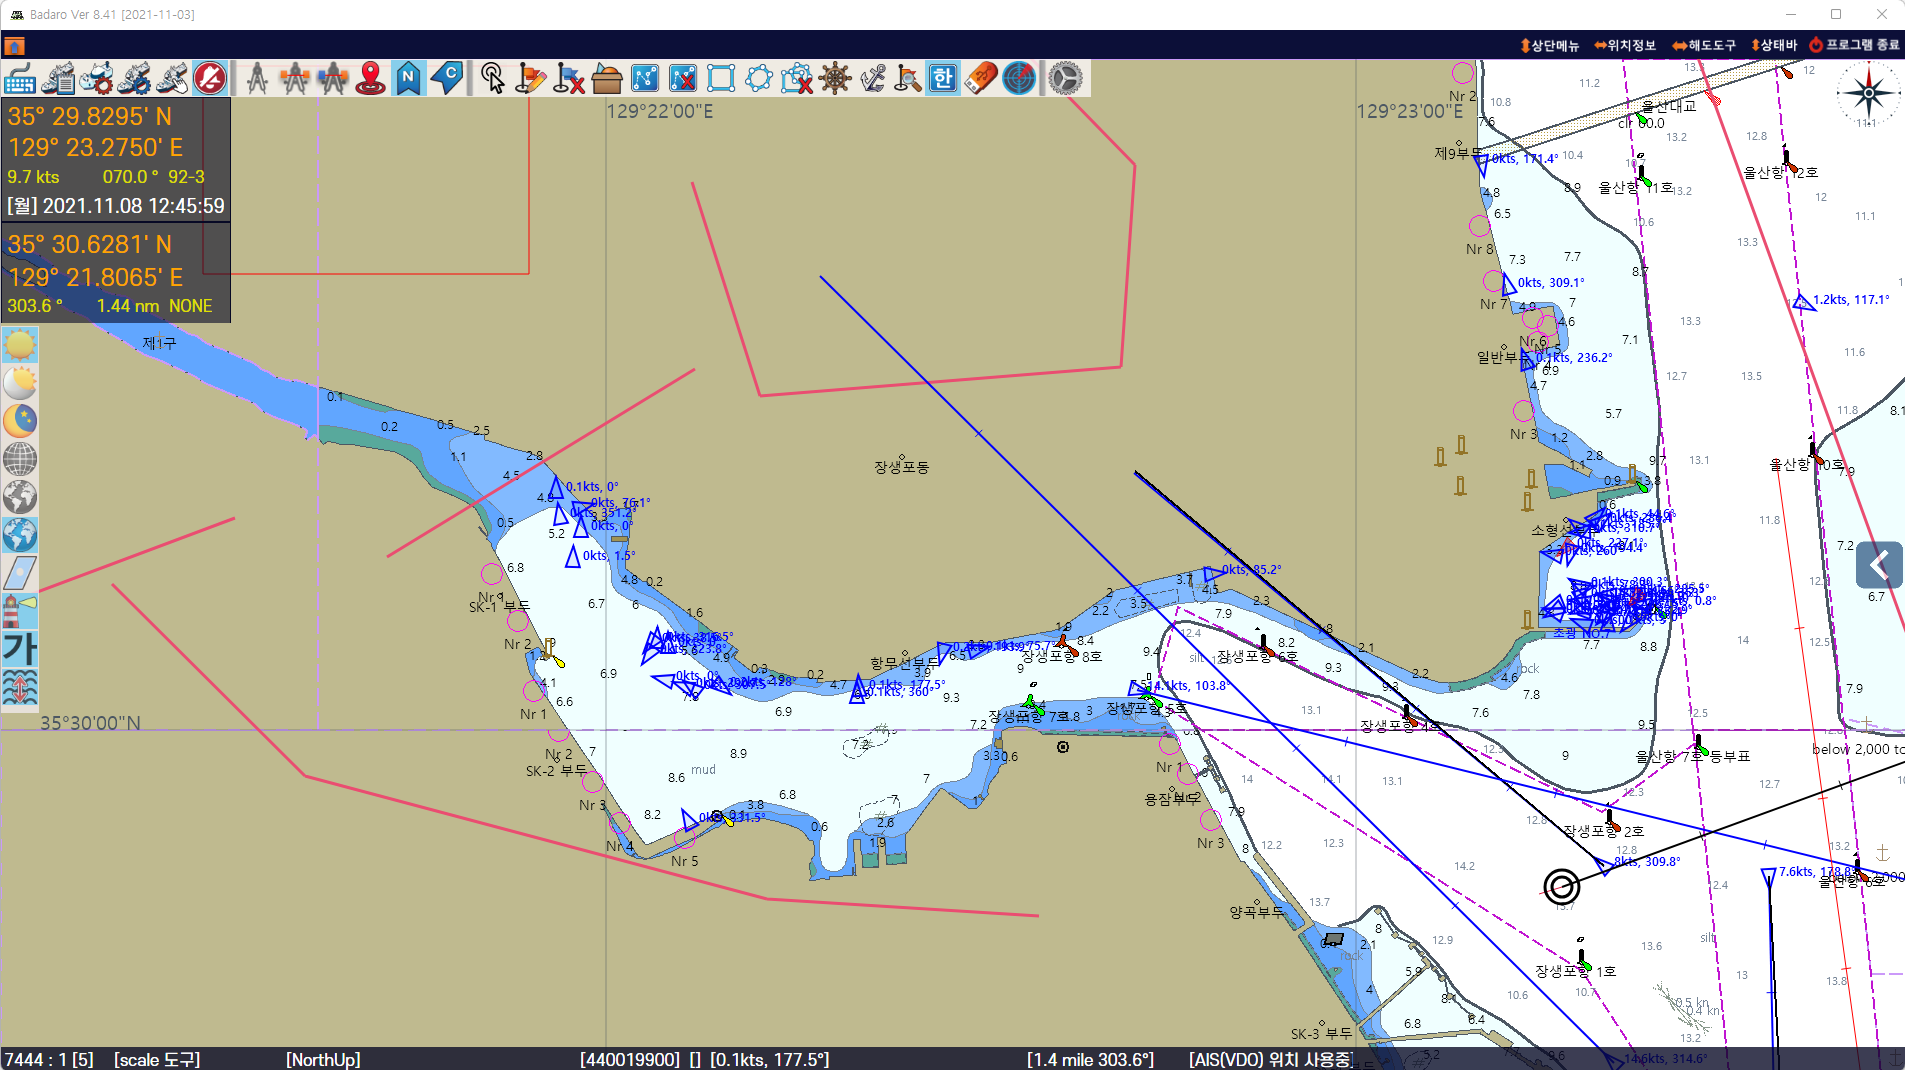Select the 장생포항 6호 buoy on chart
1905x1070 pixels.
click(1264, 645)
